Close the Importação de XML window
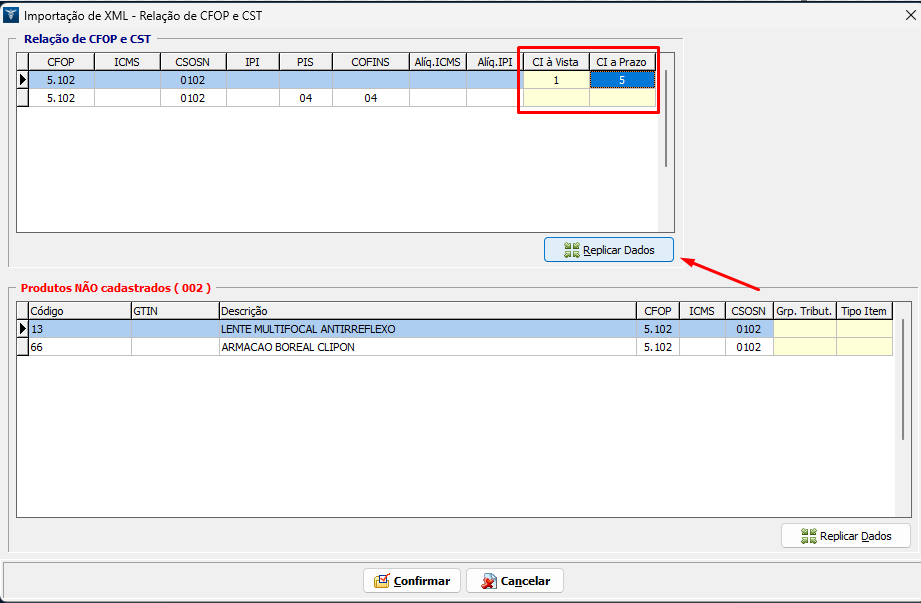 [907, 15]
